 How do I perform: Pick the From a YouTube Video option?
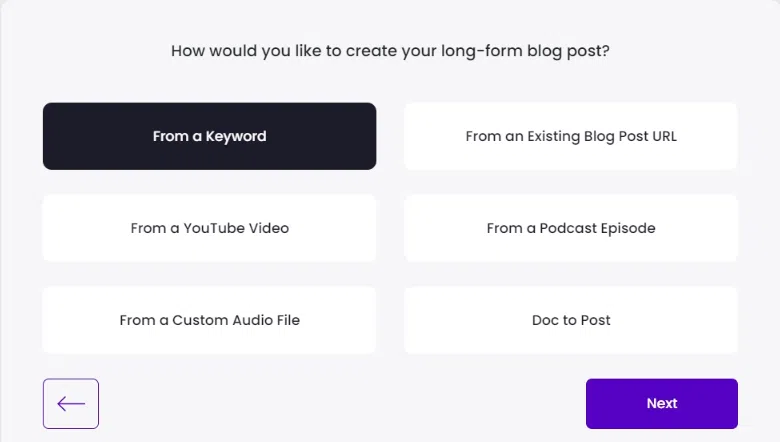click(209, 228)
